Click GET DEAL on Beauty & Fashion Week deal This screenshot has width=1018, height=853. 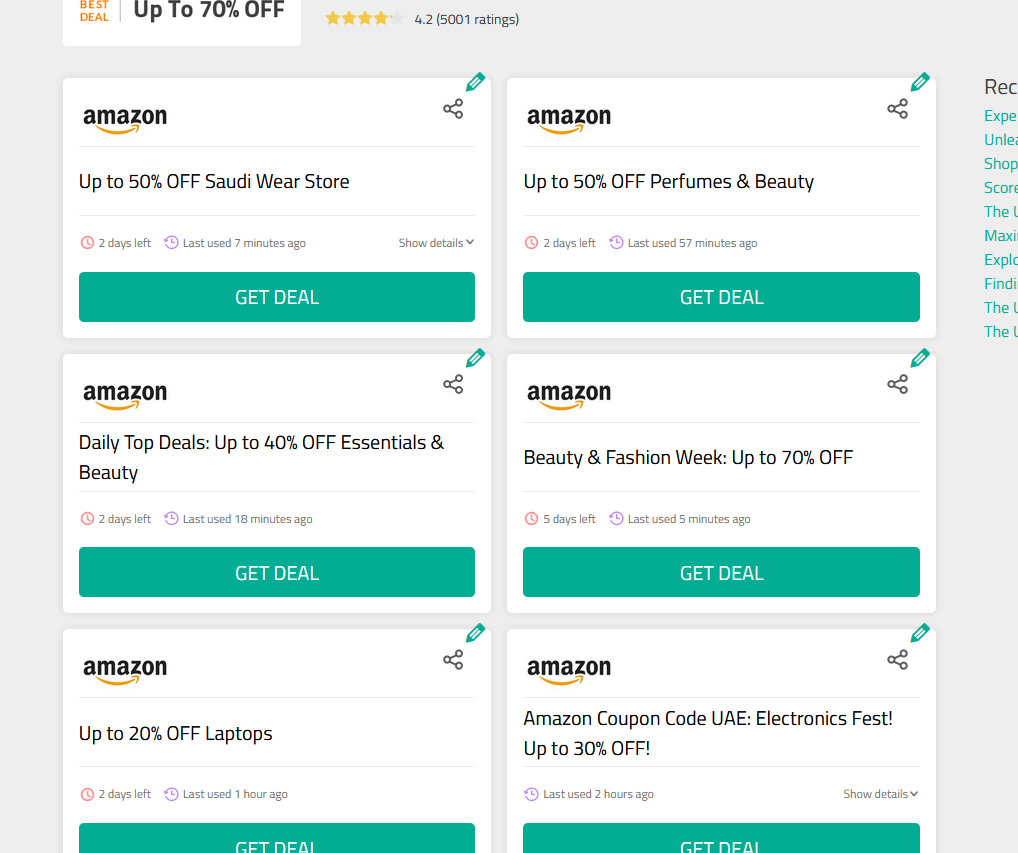pyautogui.click(x=721, y=572)
